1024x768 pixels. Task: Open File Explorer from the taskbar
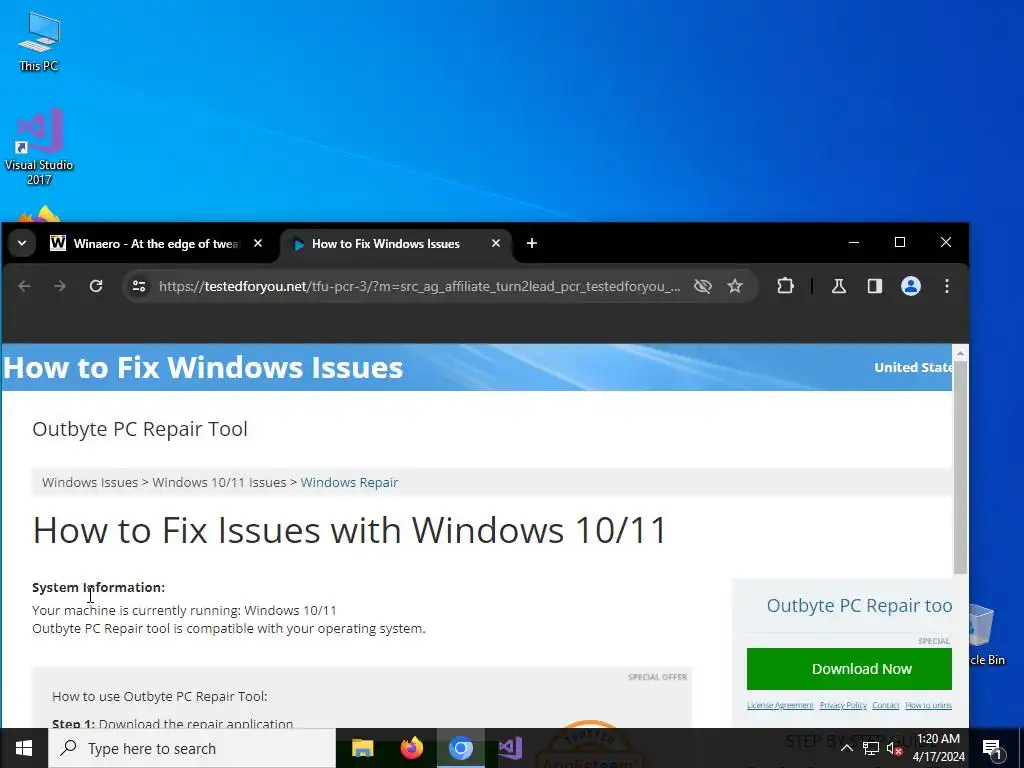tap(362, 748)
